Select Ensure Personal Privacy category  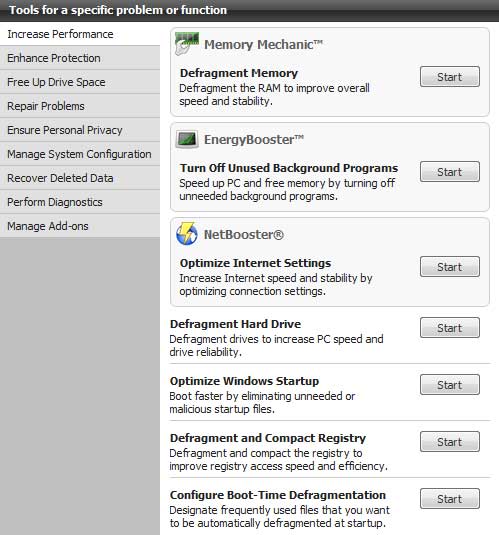(x=80, y=130)
